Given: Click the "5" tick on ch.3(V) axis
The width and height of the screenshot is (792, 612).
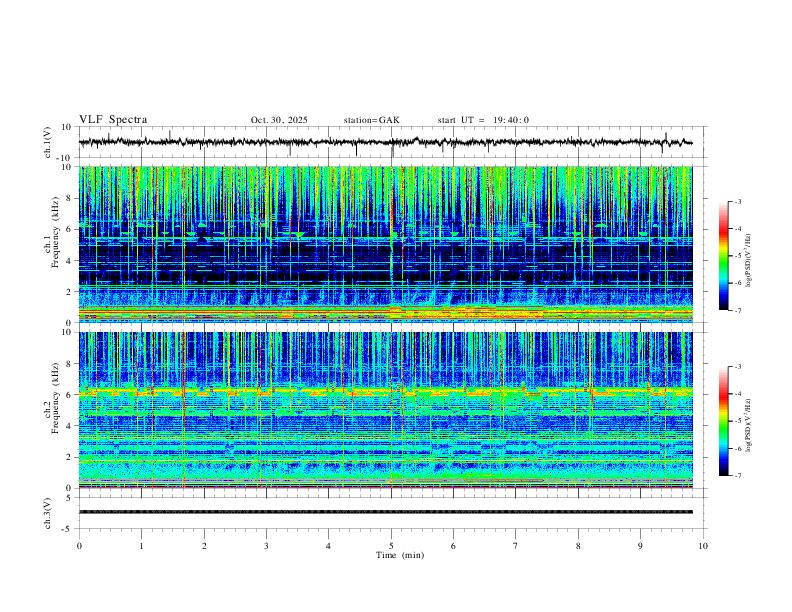Looking at the screenshot, I should click(x=69, y=498).
